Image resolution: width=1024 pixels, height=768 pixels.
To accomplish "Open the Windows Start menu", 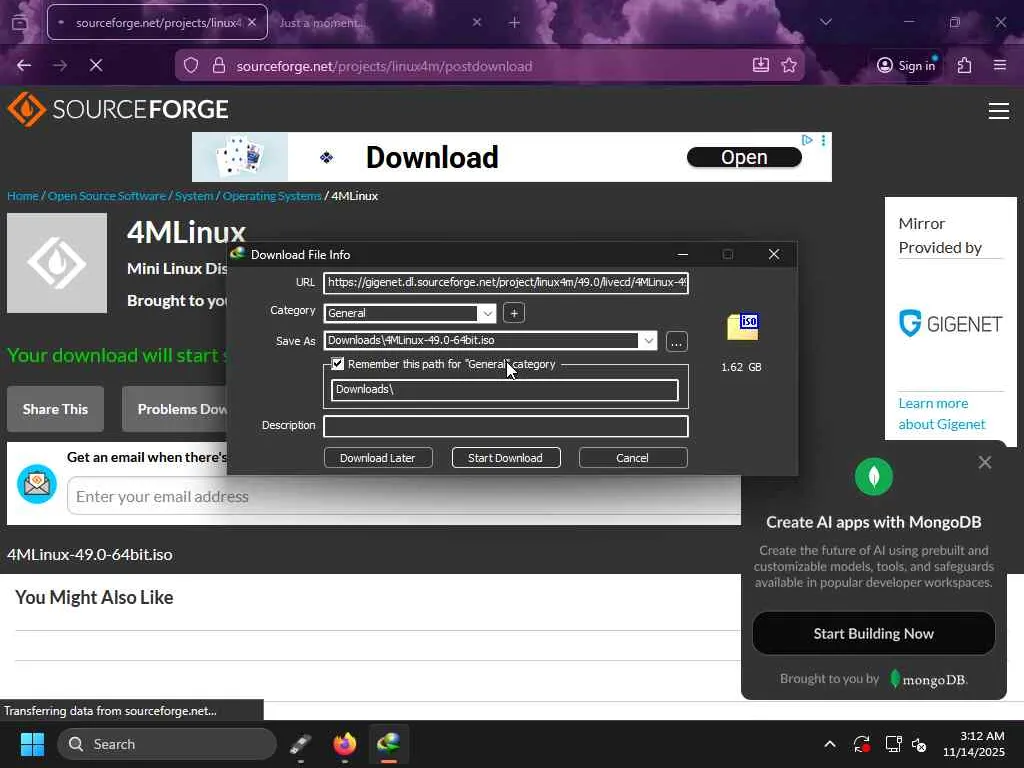I will coord(32,744).
